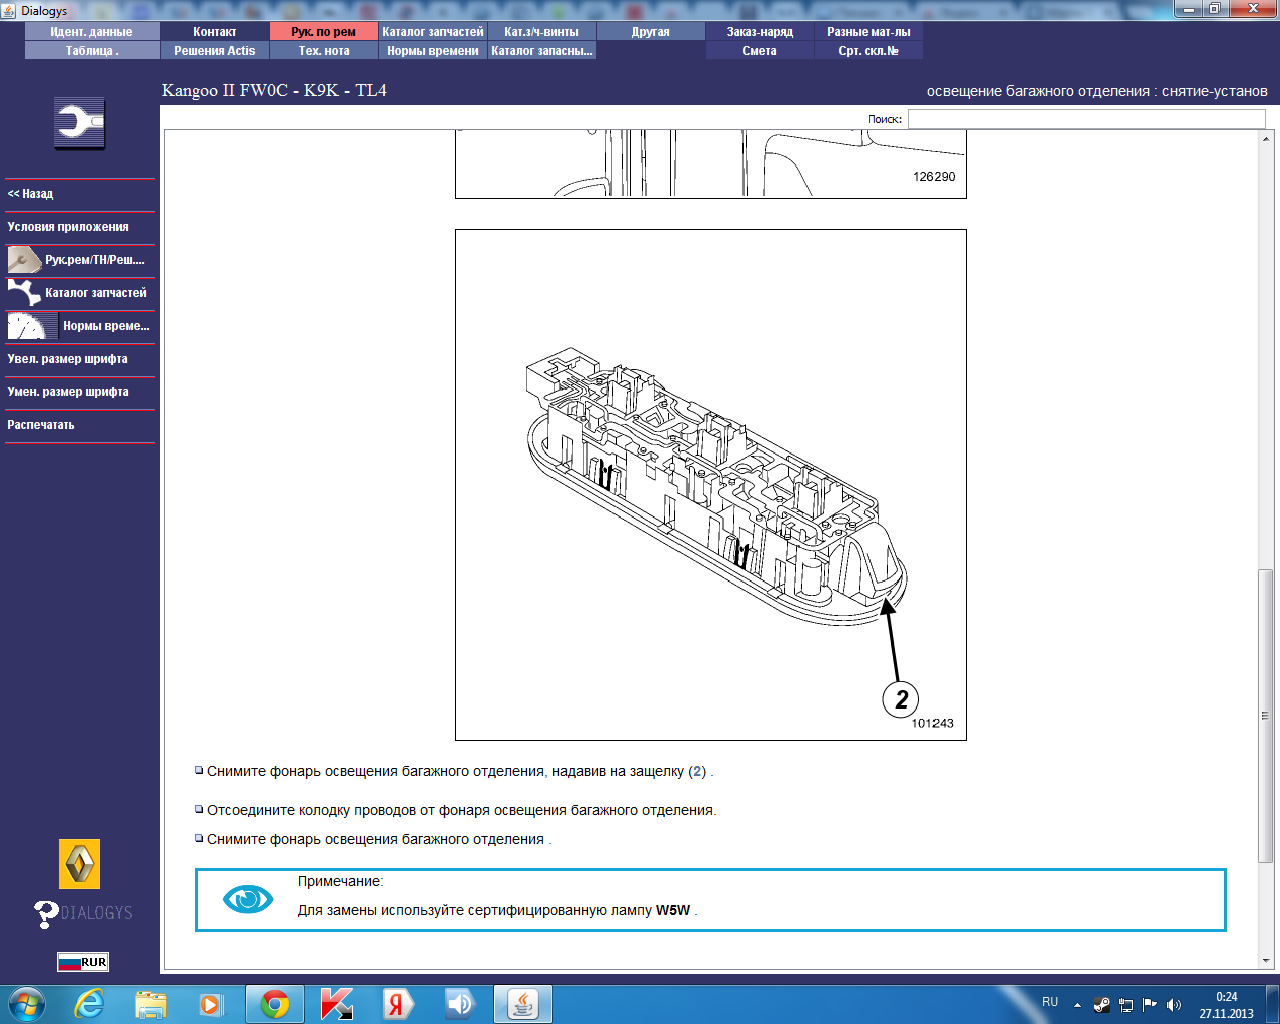
Task: Click the scrollbar down arrow
Action: click(1265, 961)
